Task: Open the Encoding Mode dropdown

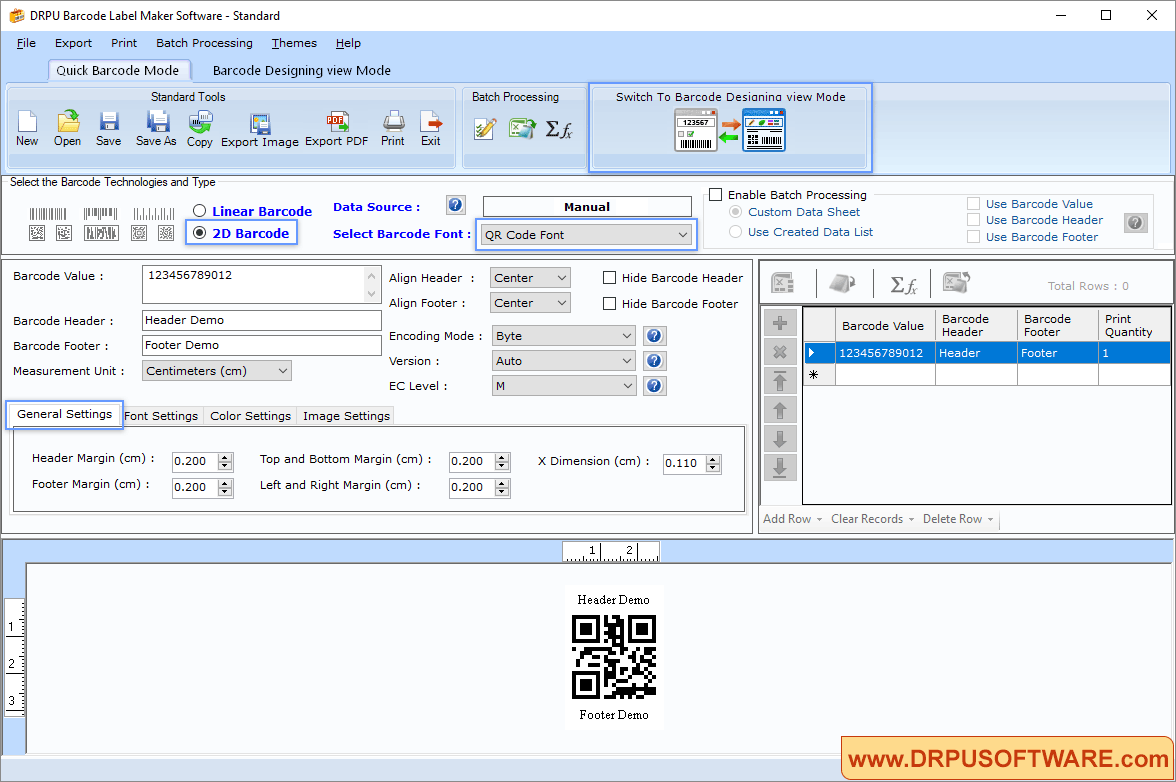Action: click(564, 336)
